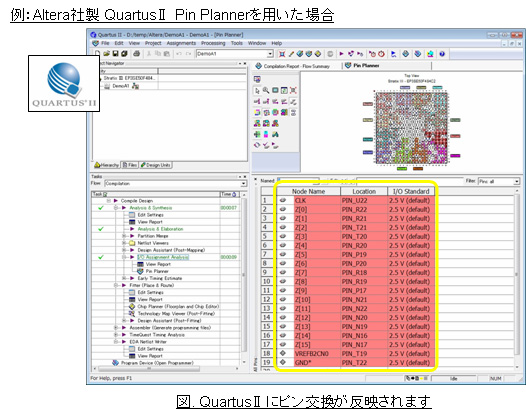Screen dimensions: 526x416
Task: Select the pointer tool in Pin Planner toolbar
Action: [257, 91]
